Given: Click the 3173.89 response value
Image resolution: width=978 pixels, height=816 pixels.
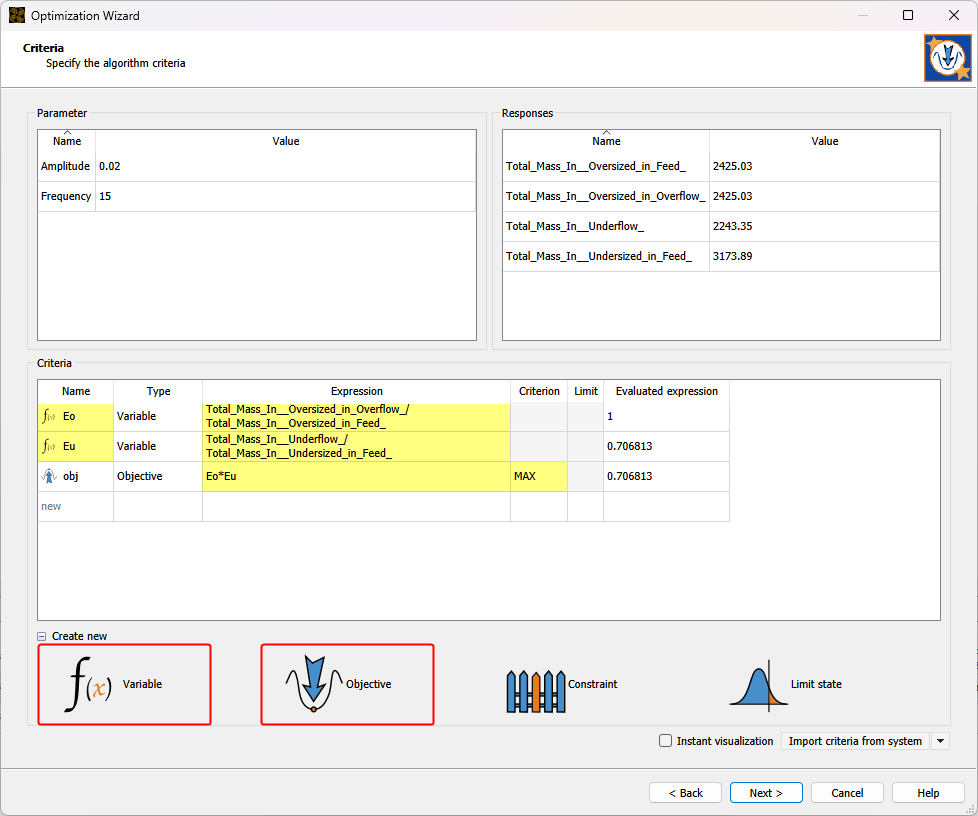Looking at the screenshot, I should (825, 256).
